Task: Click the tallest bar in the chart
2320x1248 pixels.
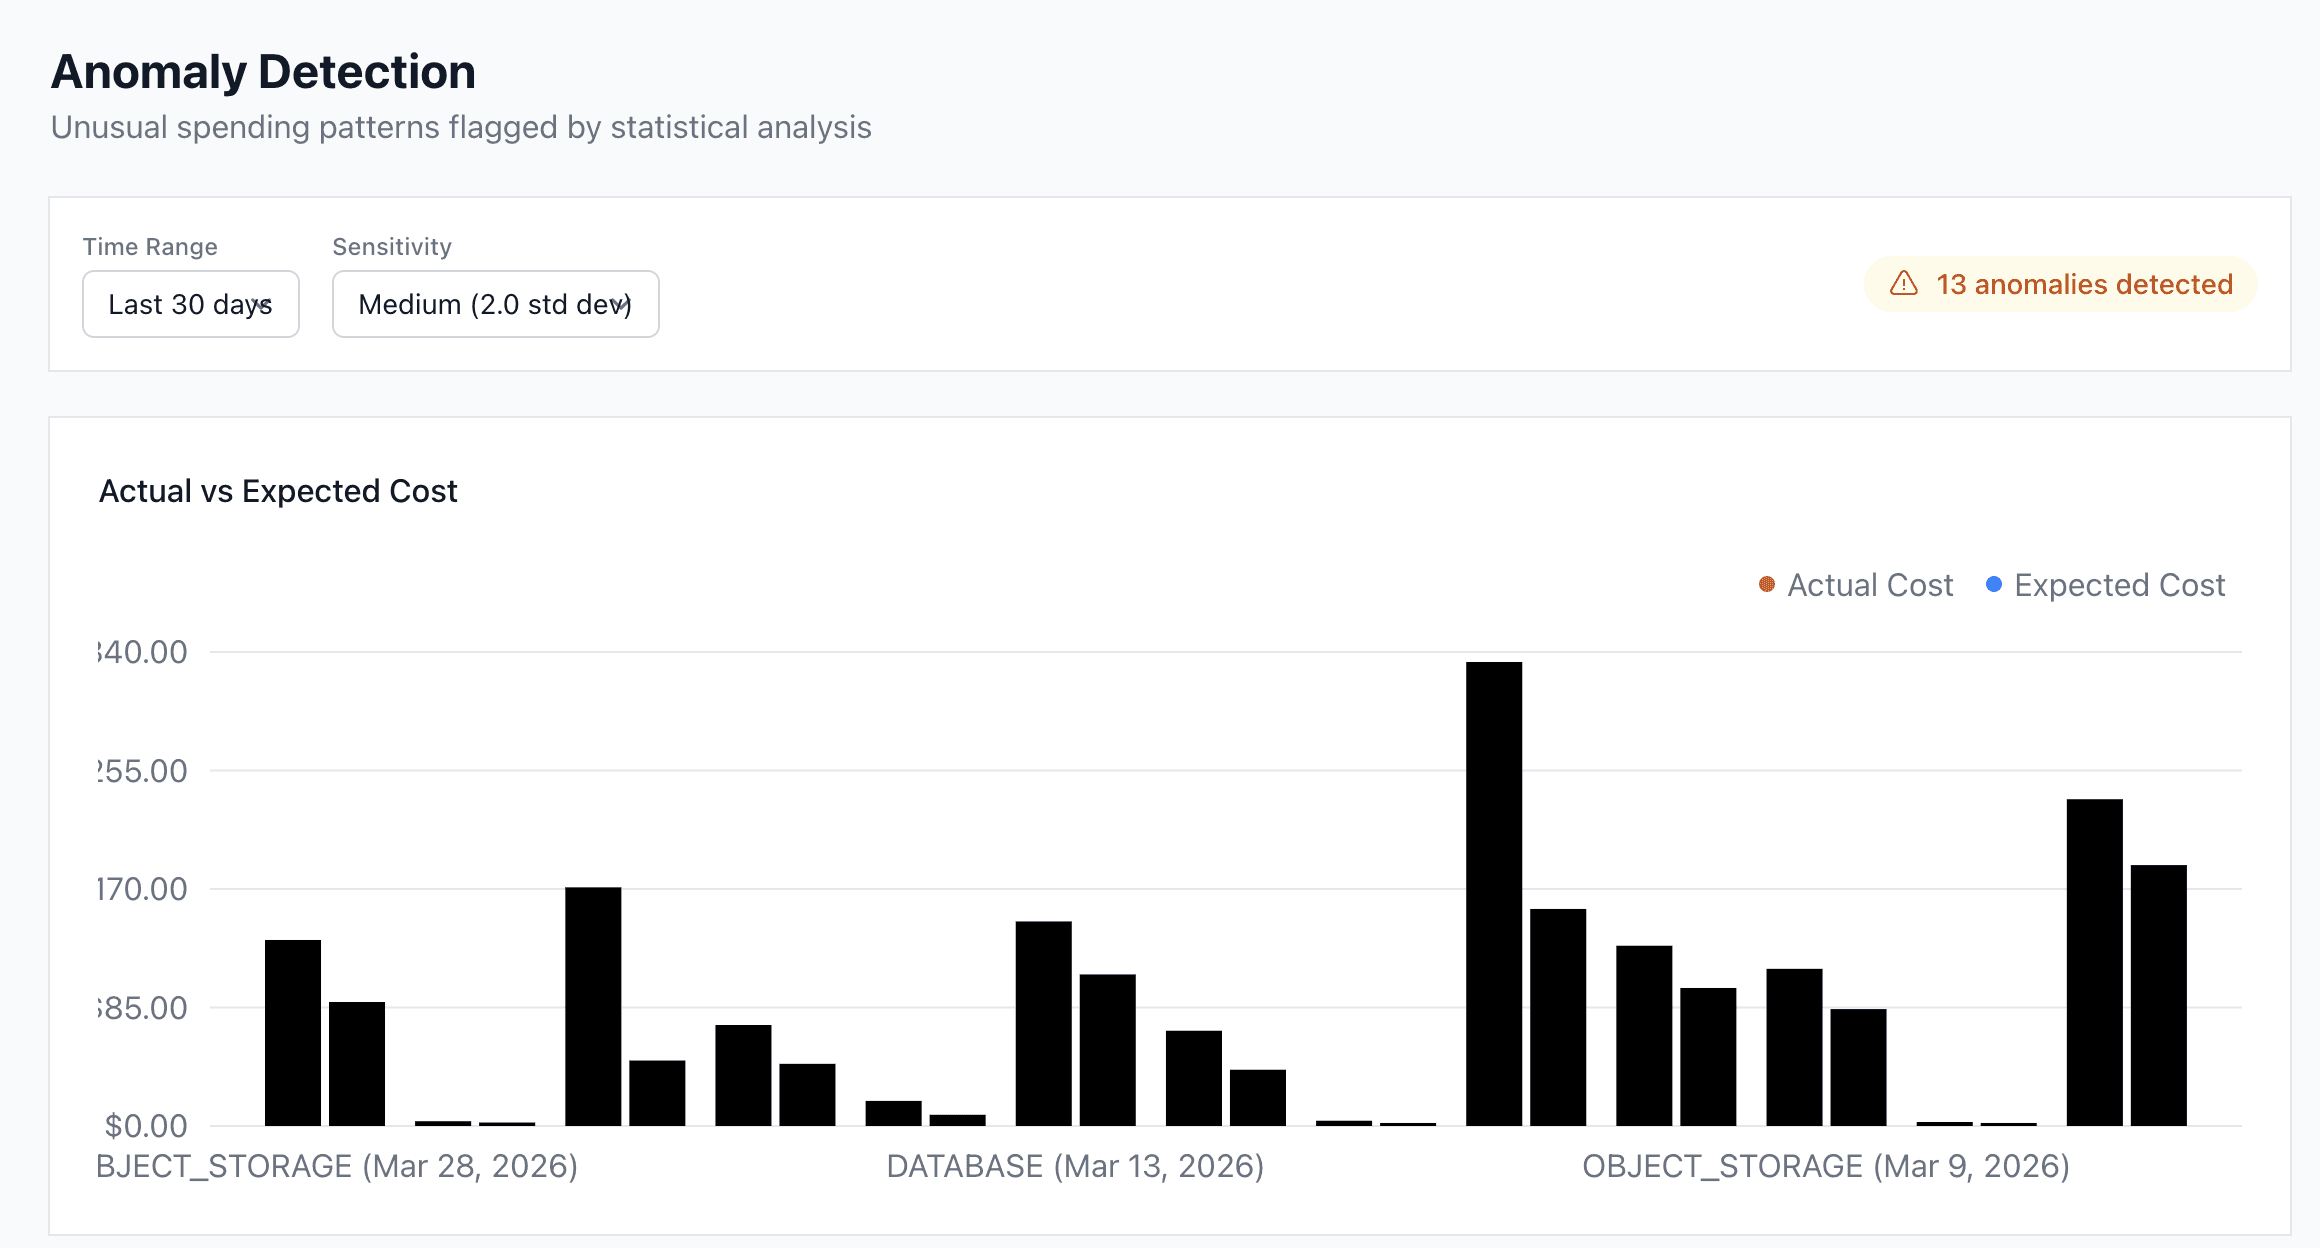Action: 1494,893
